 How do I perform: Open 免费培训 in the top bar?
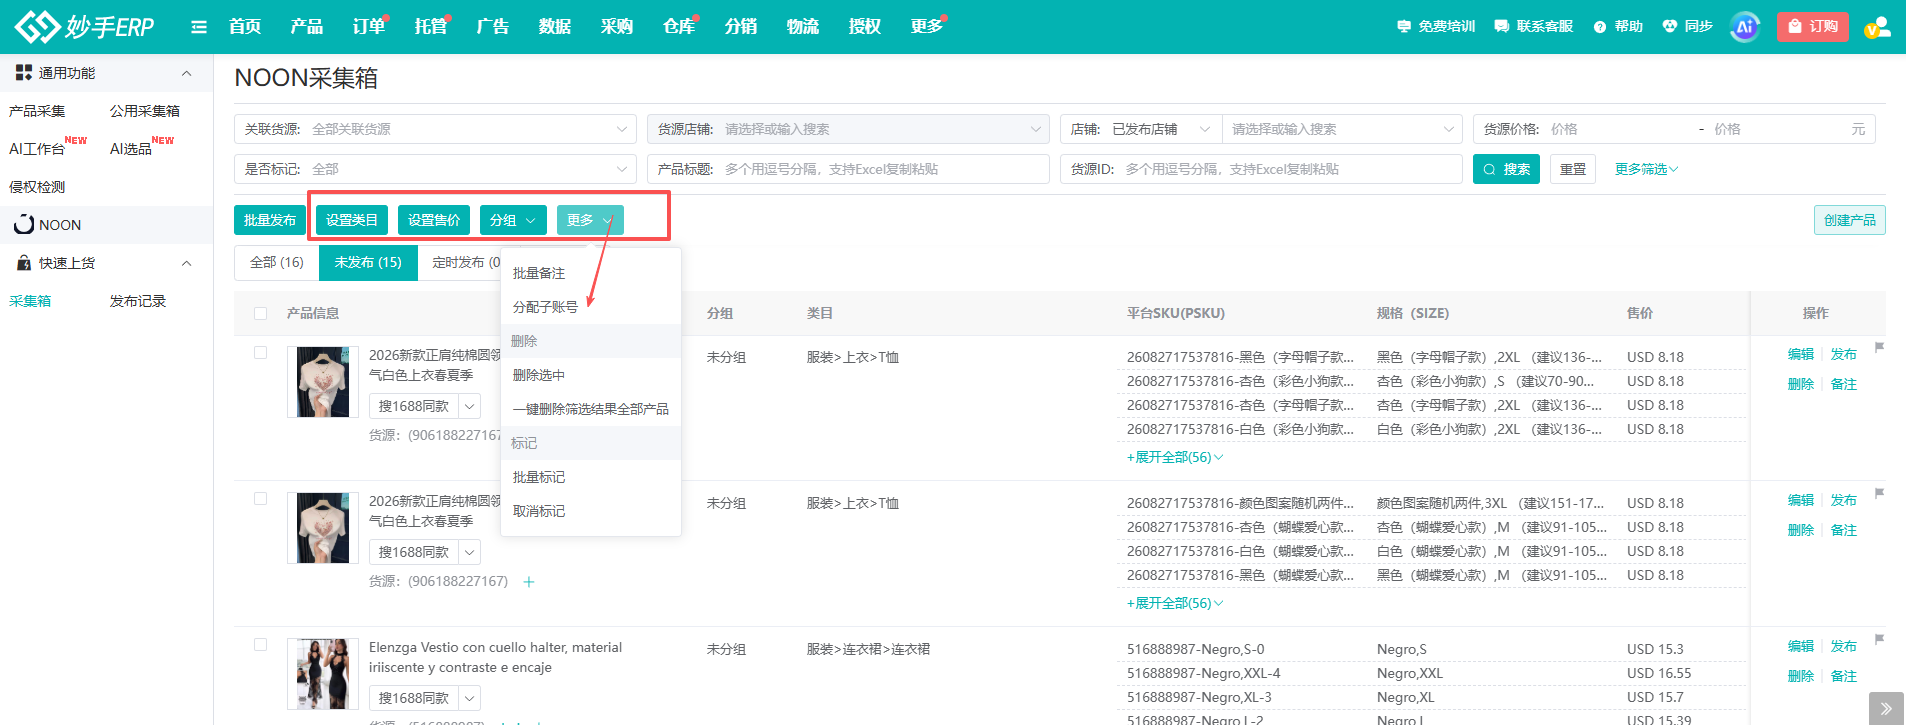tap(1436, 27)
